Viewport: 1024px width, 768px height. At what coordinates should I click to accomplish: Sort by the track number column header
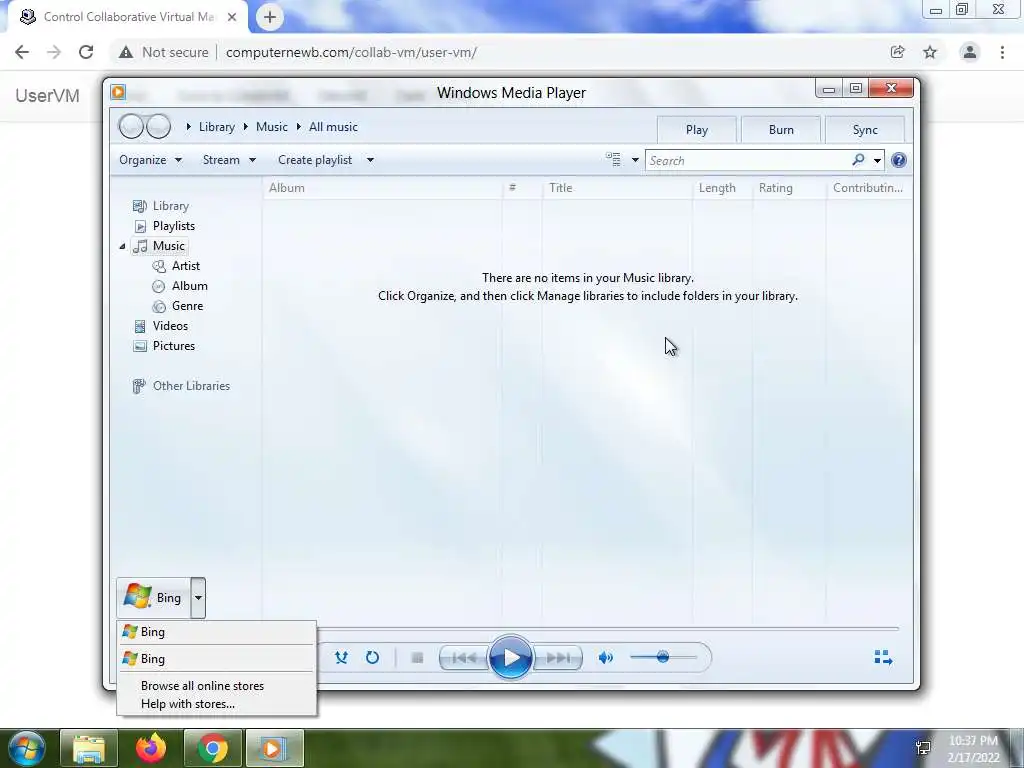[522, 188]
